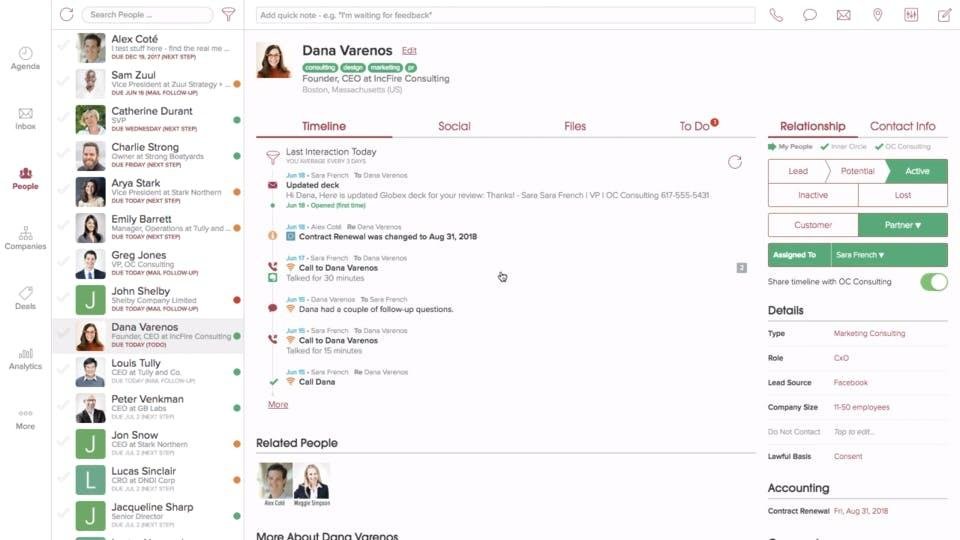Edit Contract Renewal date Fri, Aug 31, 2018
This screenshot has height=540, width=960.
pyautogui.click(x=861, y=511)
